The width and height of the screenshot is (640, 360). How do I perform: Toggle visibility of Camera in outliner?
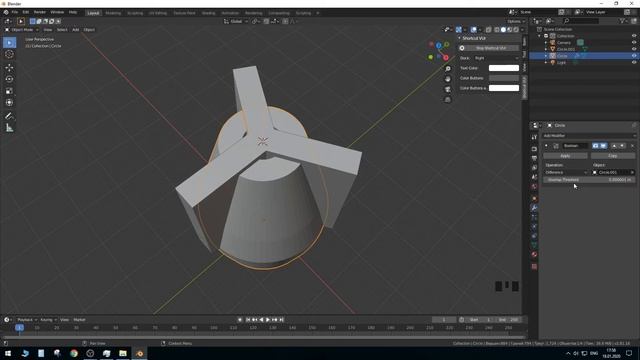(634, 42)
